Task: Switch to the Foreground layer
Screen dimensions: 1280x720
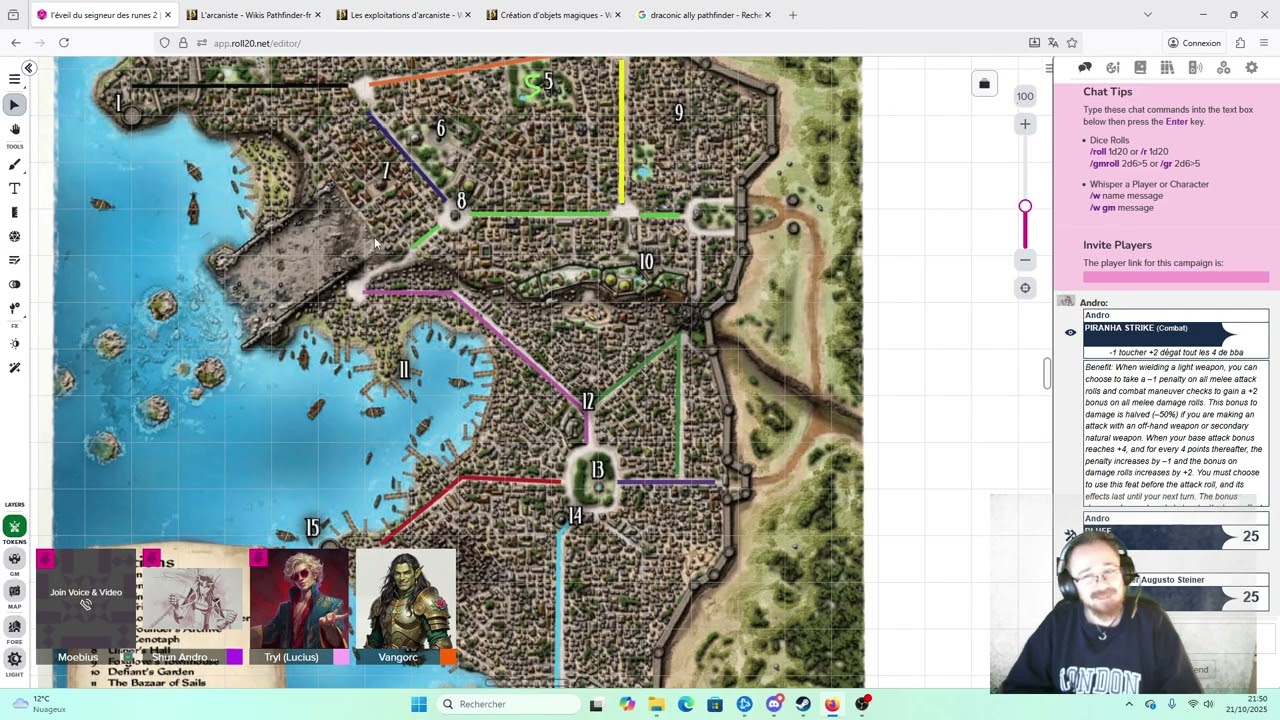Action: click(x=14, y=626)
